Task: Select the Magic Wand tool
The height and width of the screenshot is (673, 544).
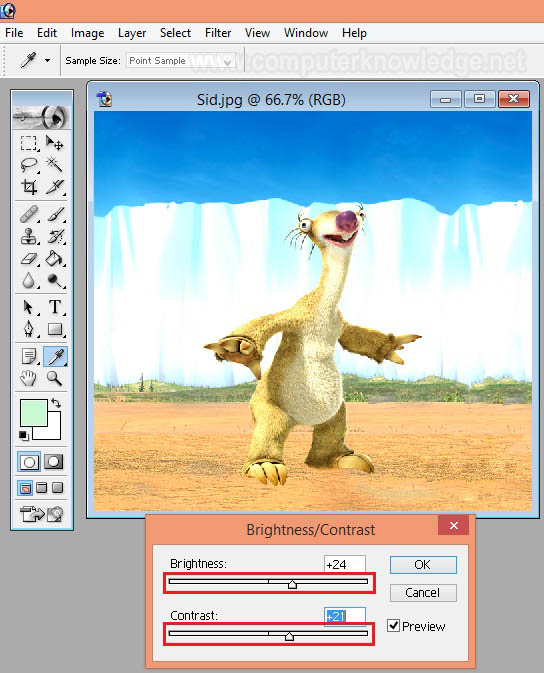Action: click(55, 165)
